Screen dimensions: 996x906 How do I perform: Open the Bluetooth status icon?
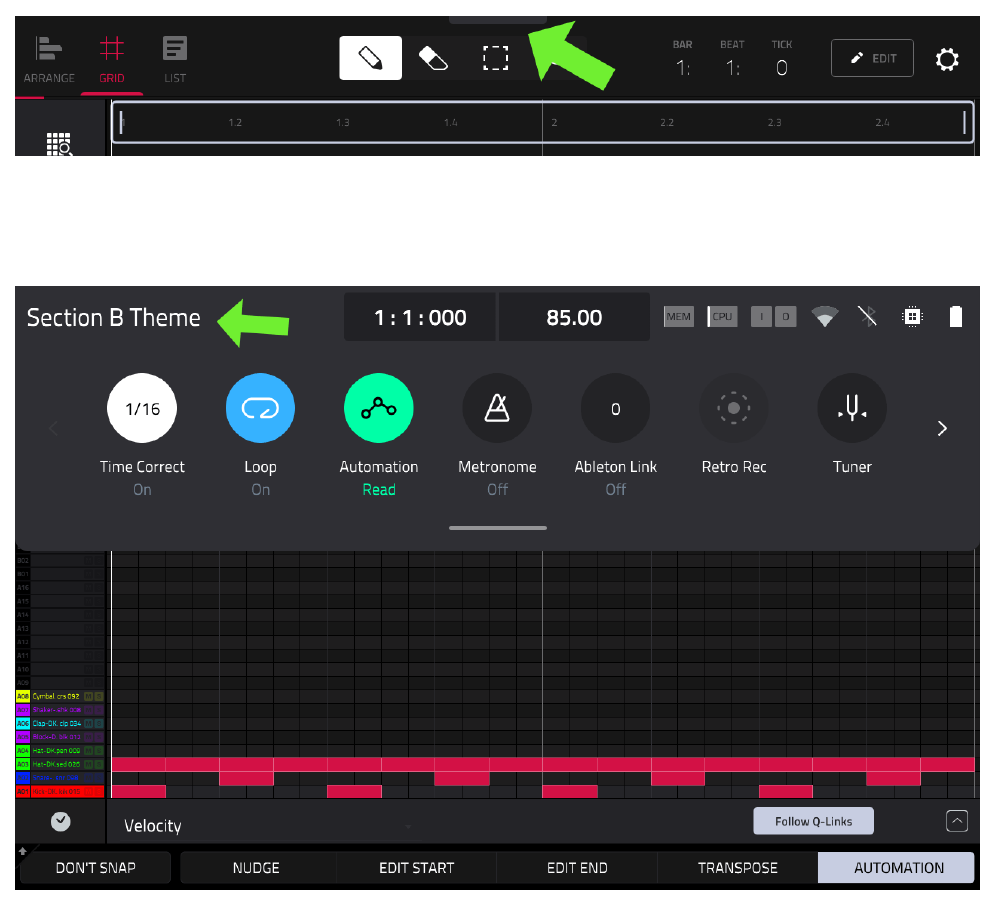(867, 316)
